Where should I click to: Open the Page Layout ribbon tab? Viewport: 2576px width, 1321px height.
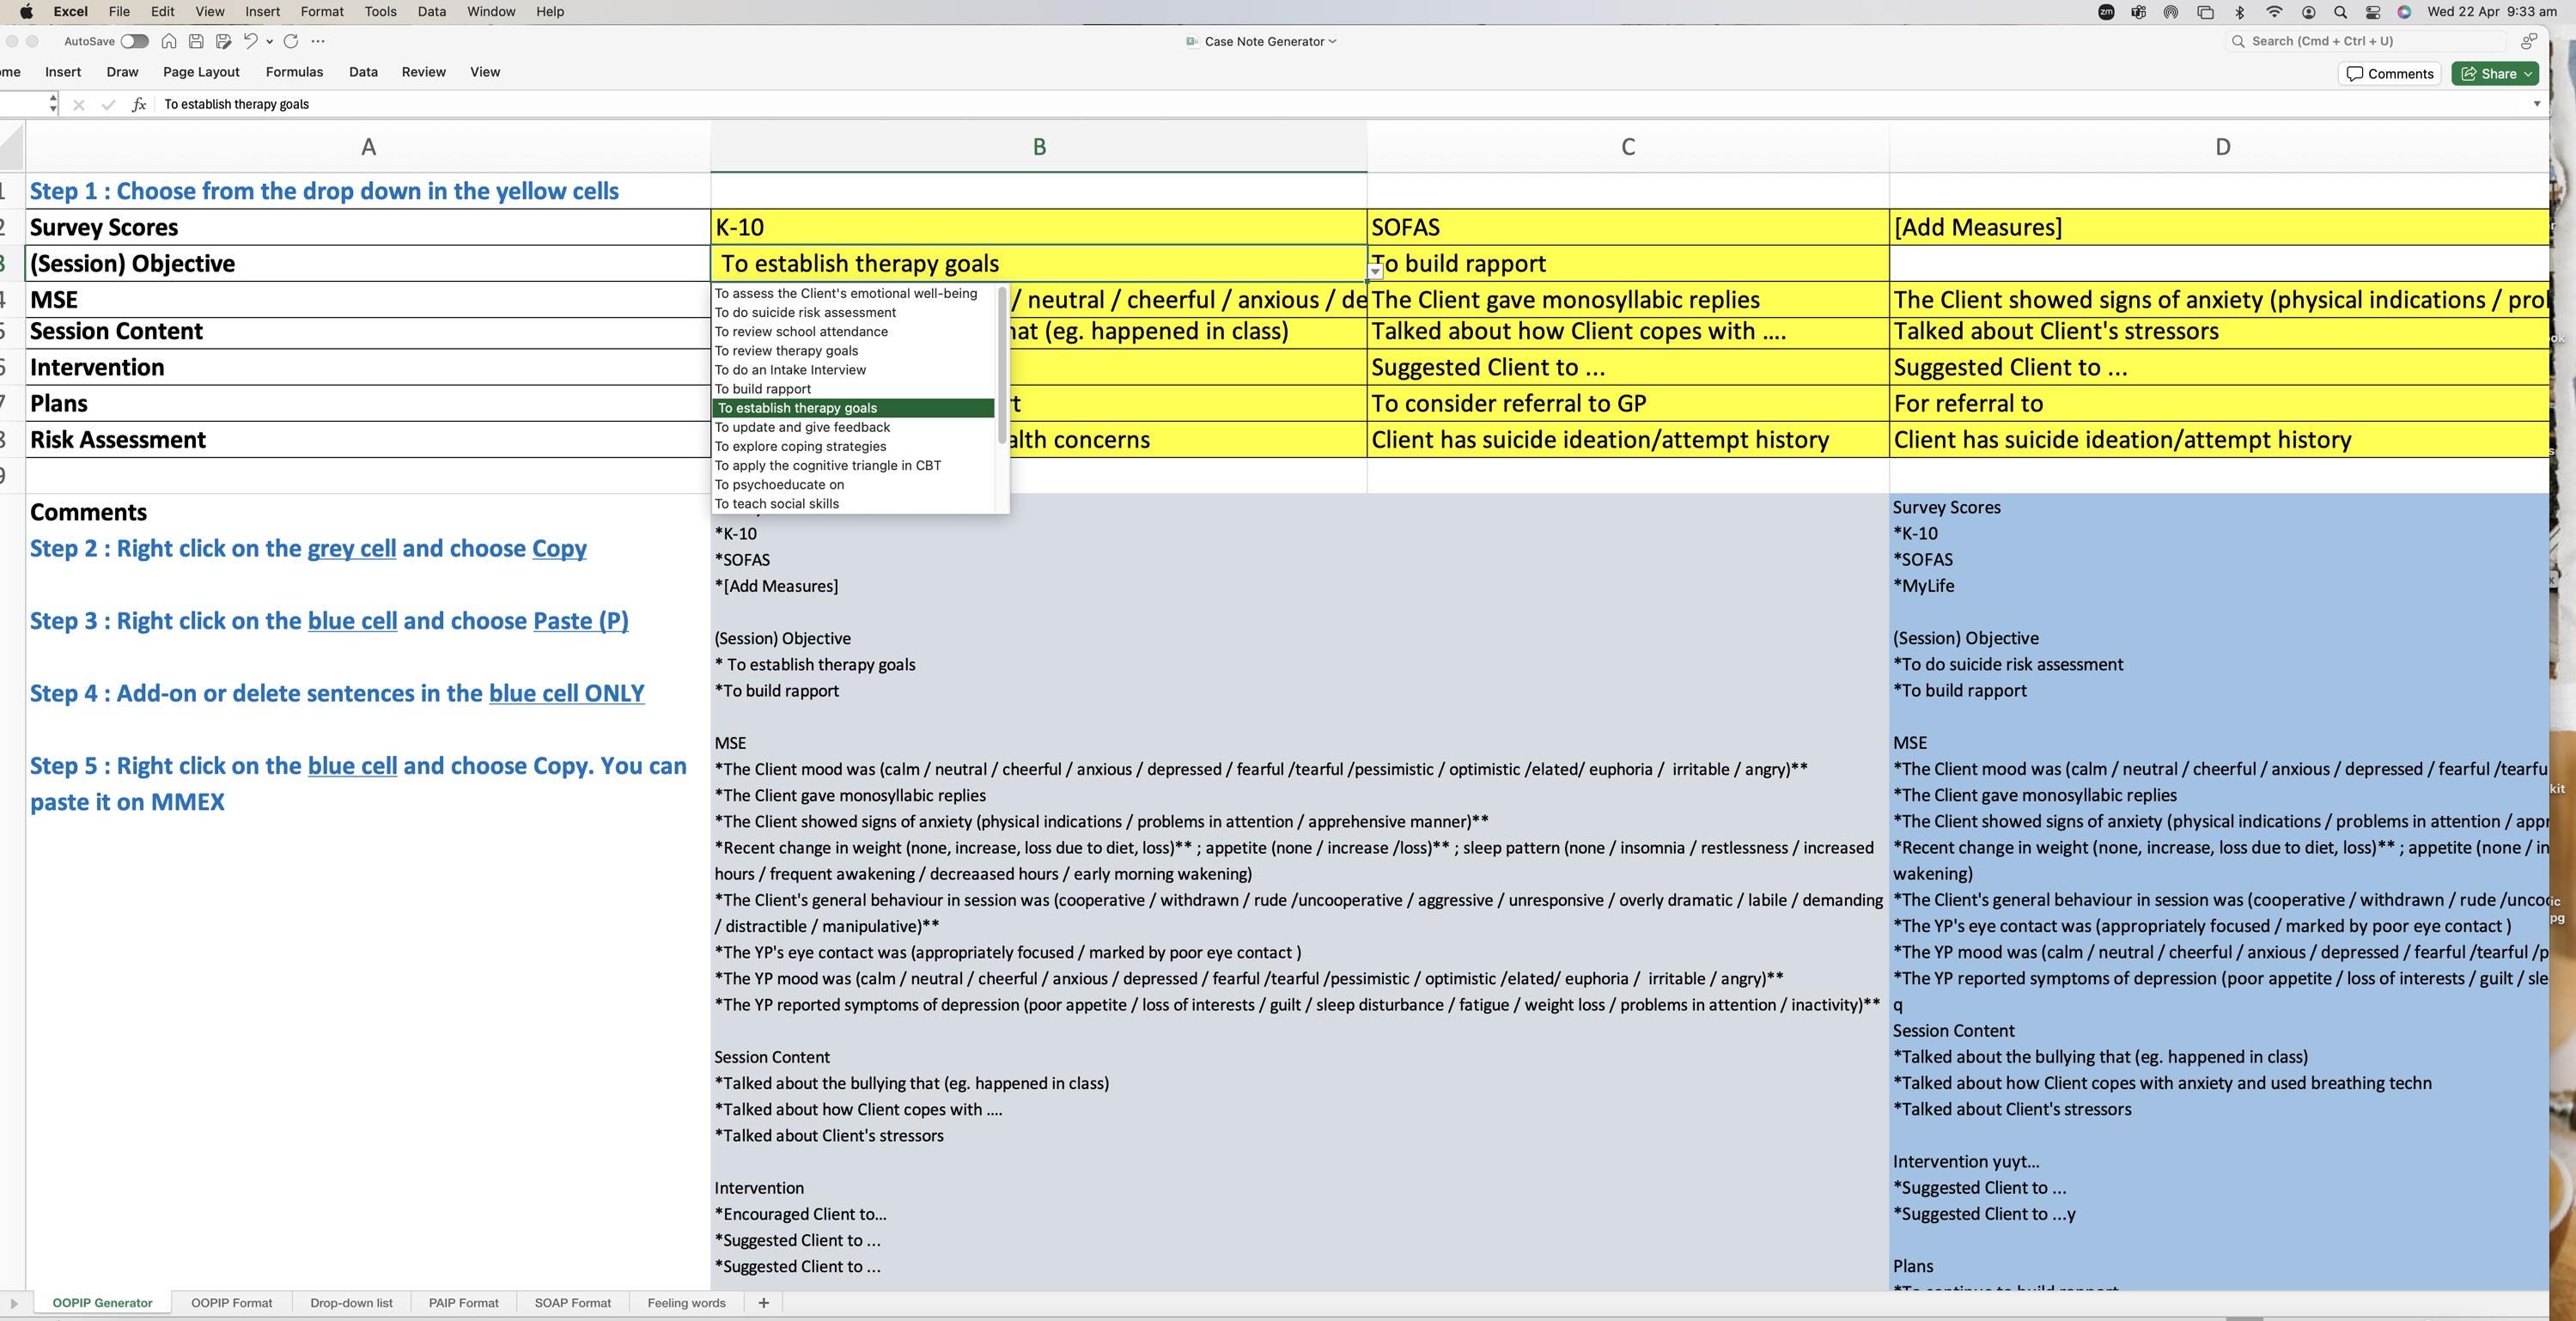(201, 72)
